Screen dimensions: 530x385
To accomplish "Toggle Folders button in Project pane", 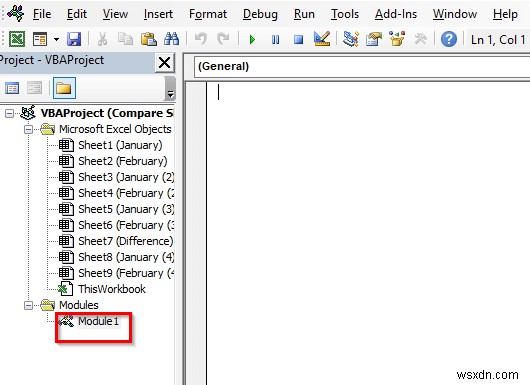I will (x=64, y=88).
